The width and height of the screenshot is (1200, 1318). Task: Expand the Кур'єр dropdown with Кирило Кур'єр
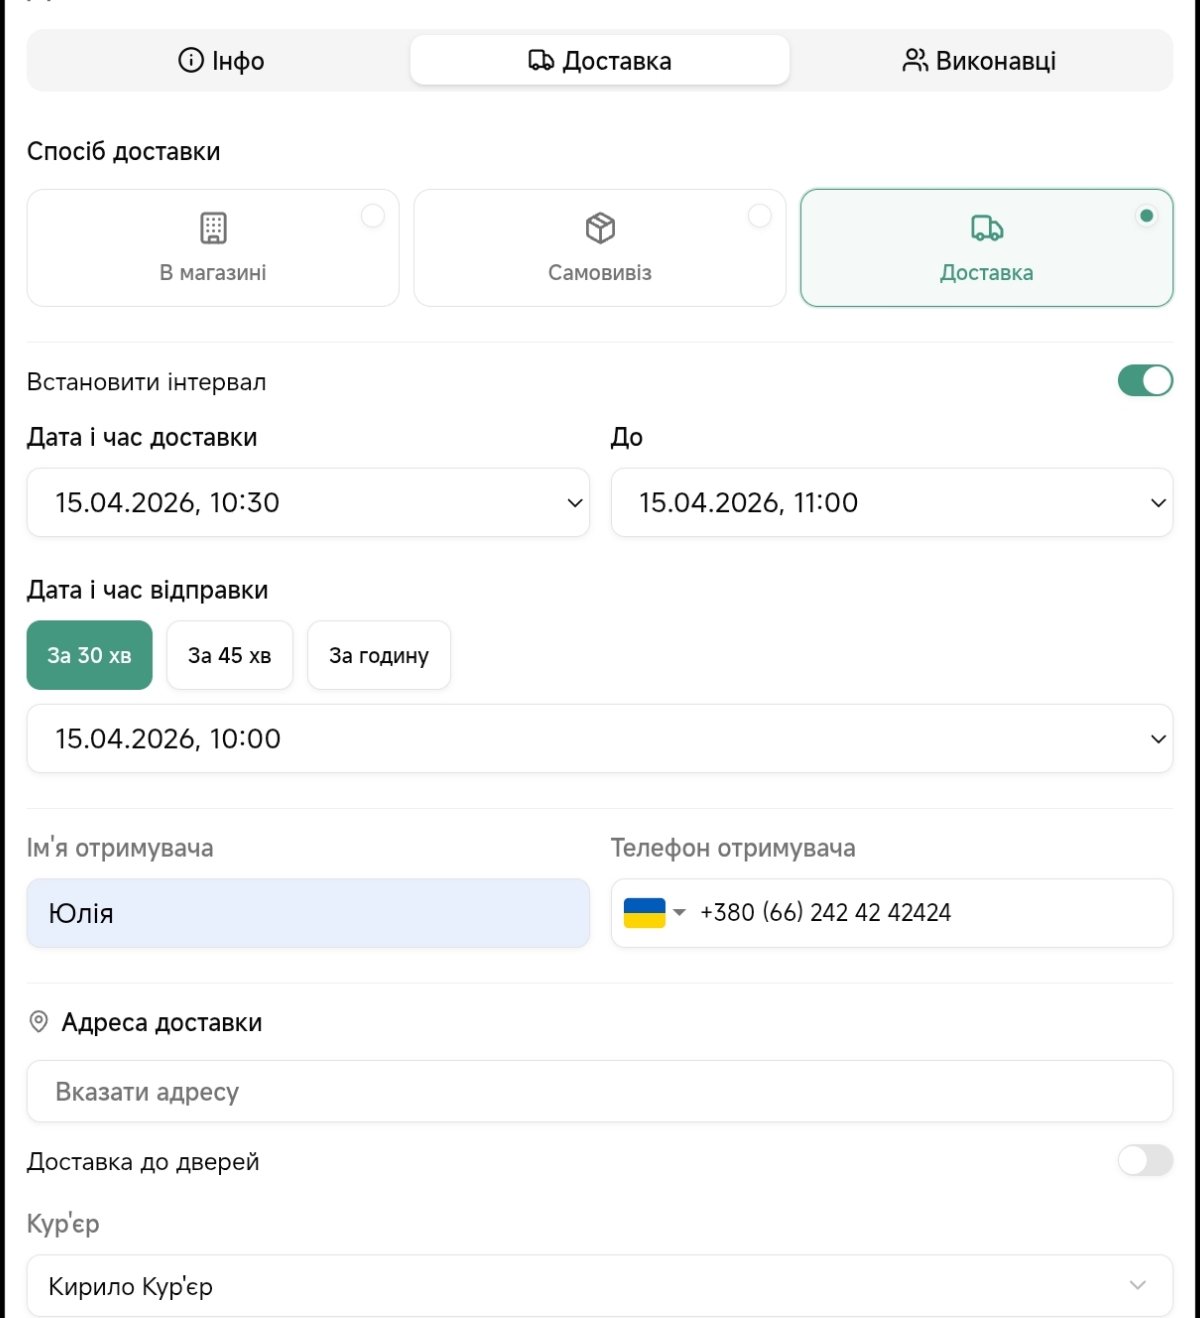pos(599,1286)
